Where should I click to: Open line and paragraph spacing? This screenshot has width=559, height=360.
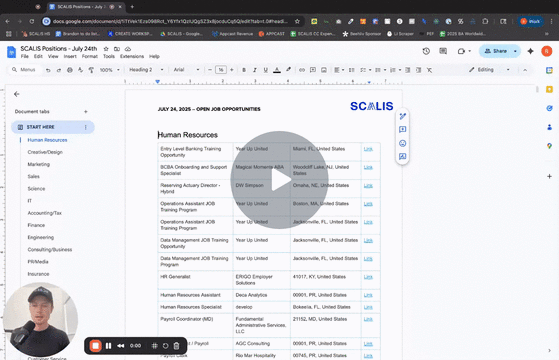pos(352,70)
